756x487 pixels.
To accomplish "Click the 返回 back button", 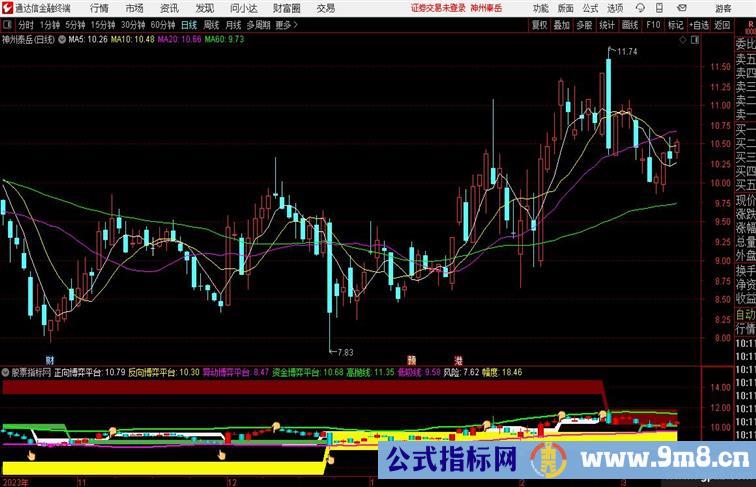I will 722,25.
